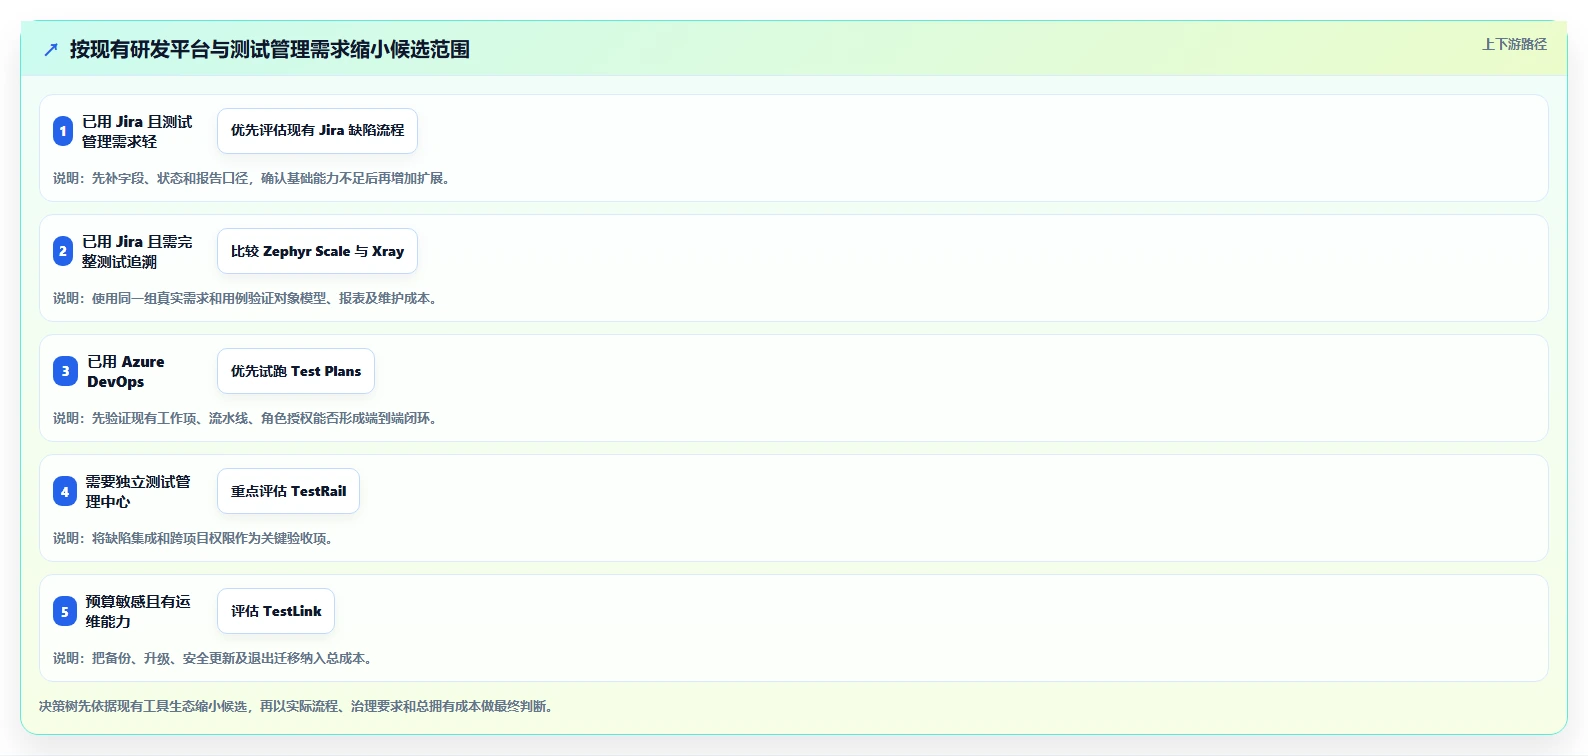Select the text 需要独立测试管理中心
Viewport: 1588px width, 756px height.
coord(138,491)
